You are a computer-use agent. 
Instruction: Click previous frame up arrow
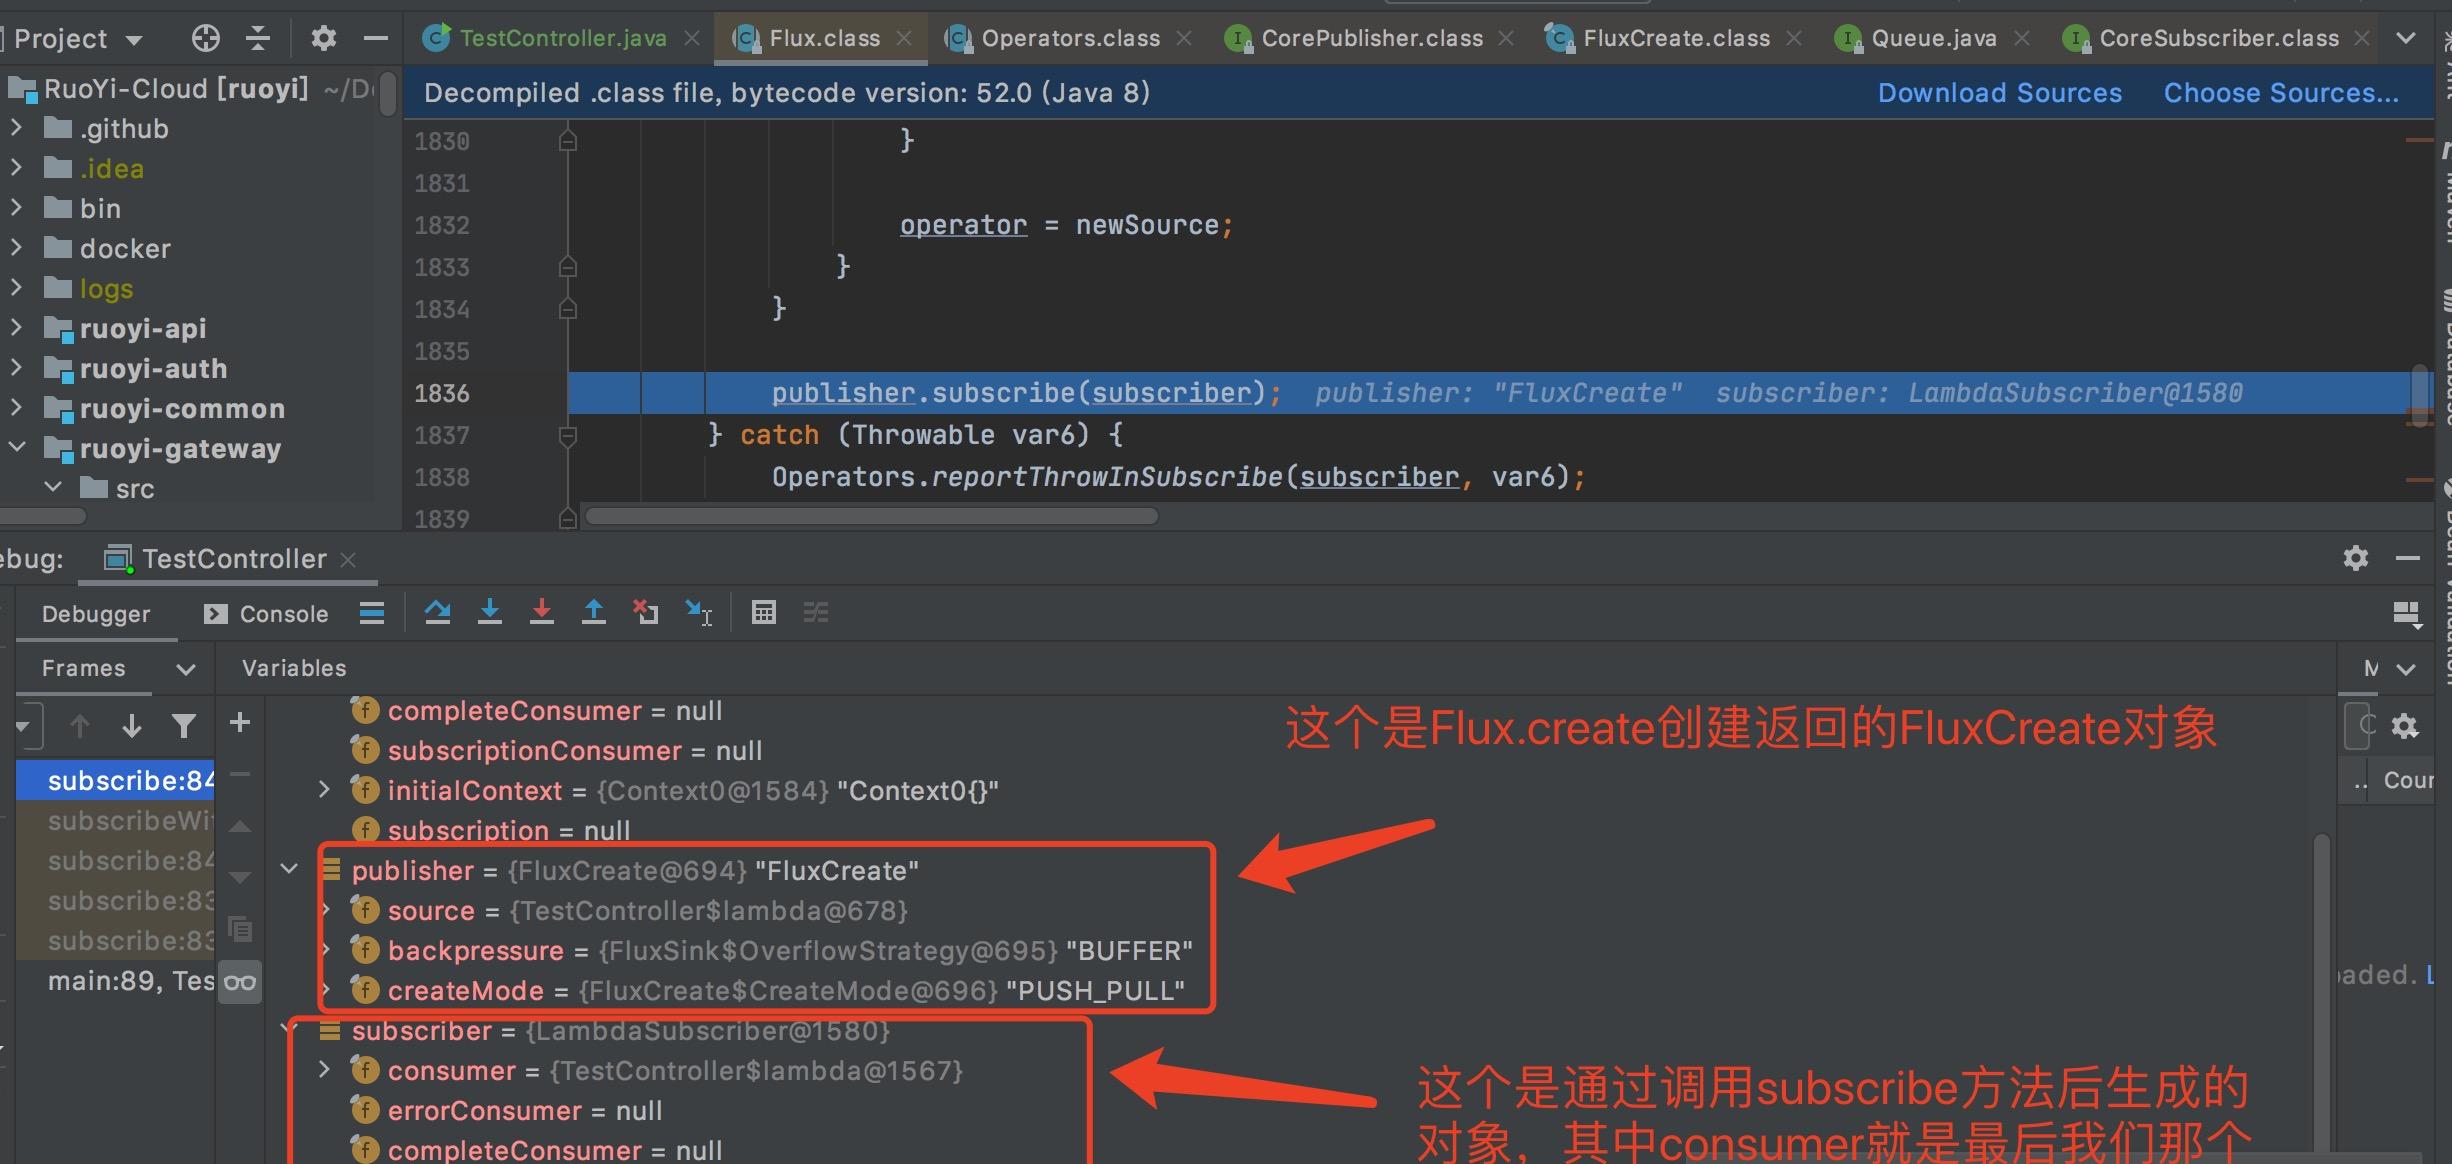tap(80, 726)
